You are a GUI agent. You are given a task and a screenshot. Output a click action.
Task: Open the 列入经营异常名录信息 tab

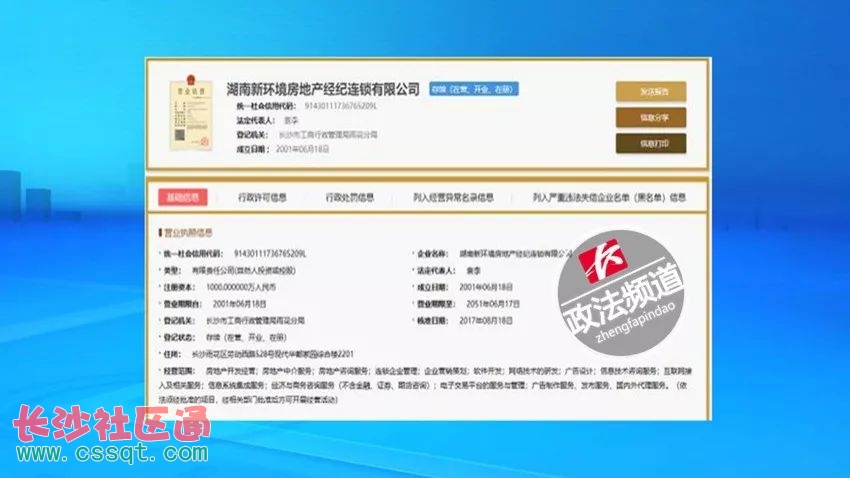[453, 197]
